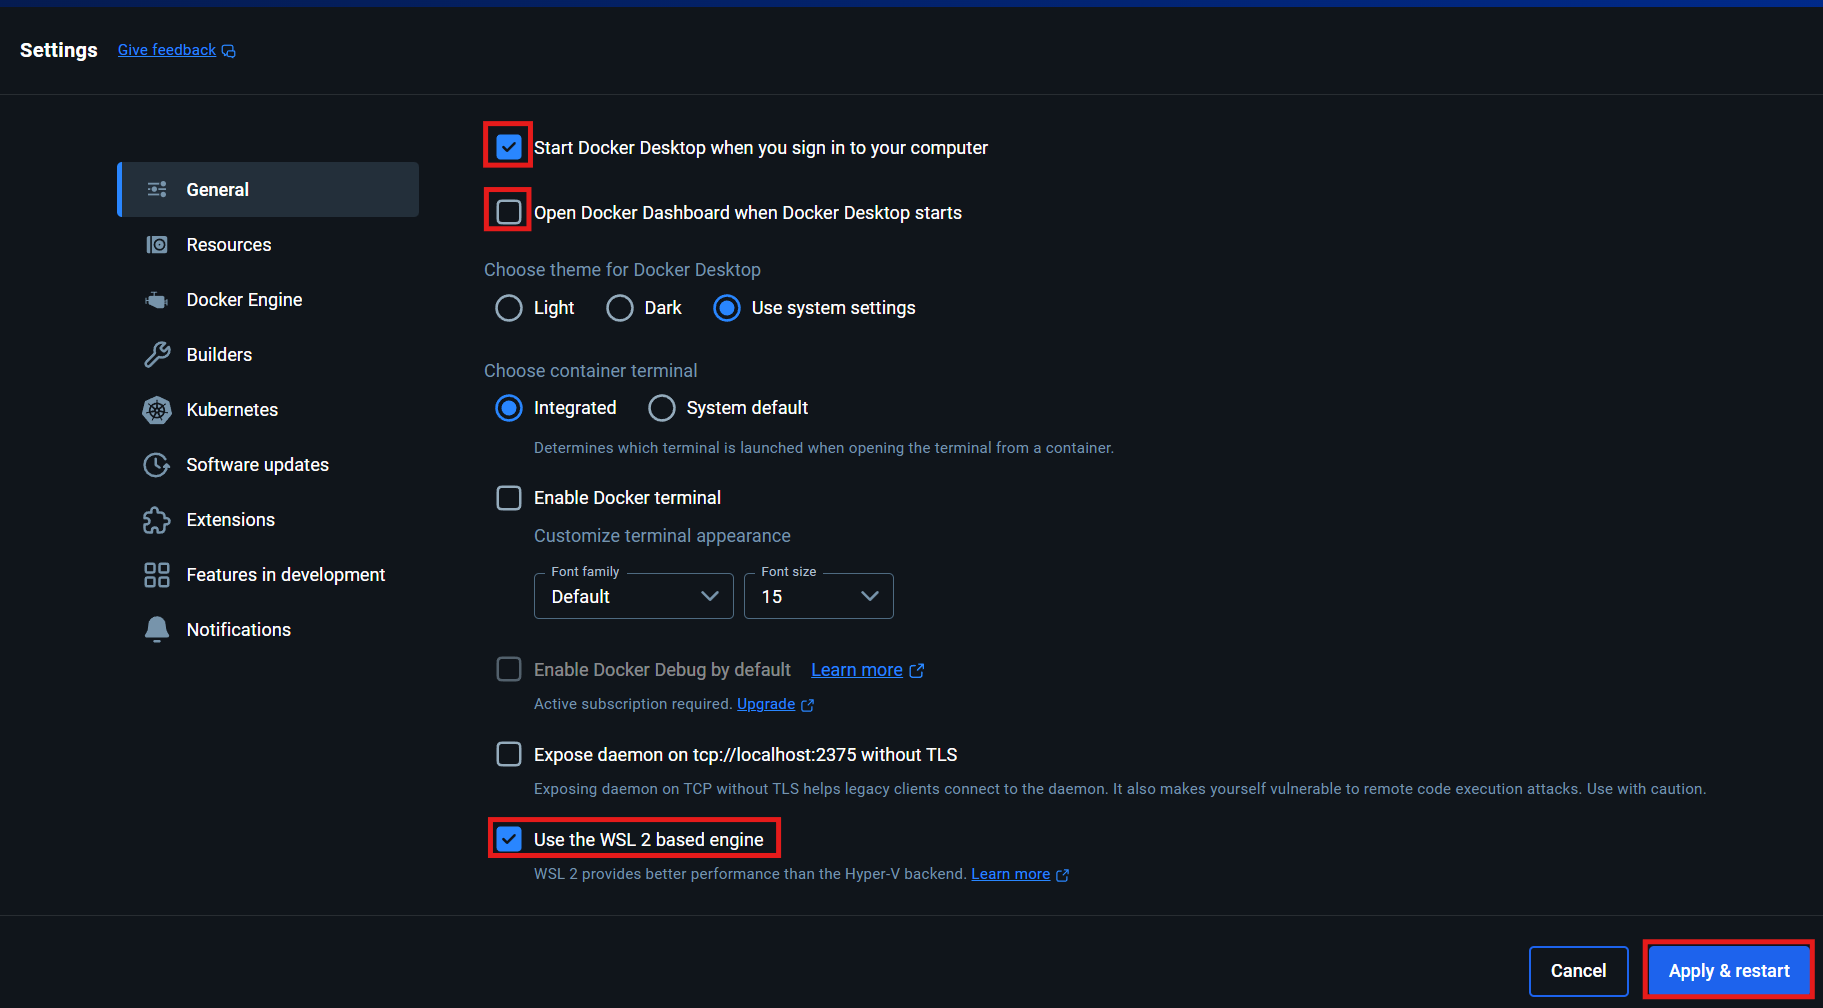Open the Resources settings section

pos(268,245)
